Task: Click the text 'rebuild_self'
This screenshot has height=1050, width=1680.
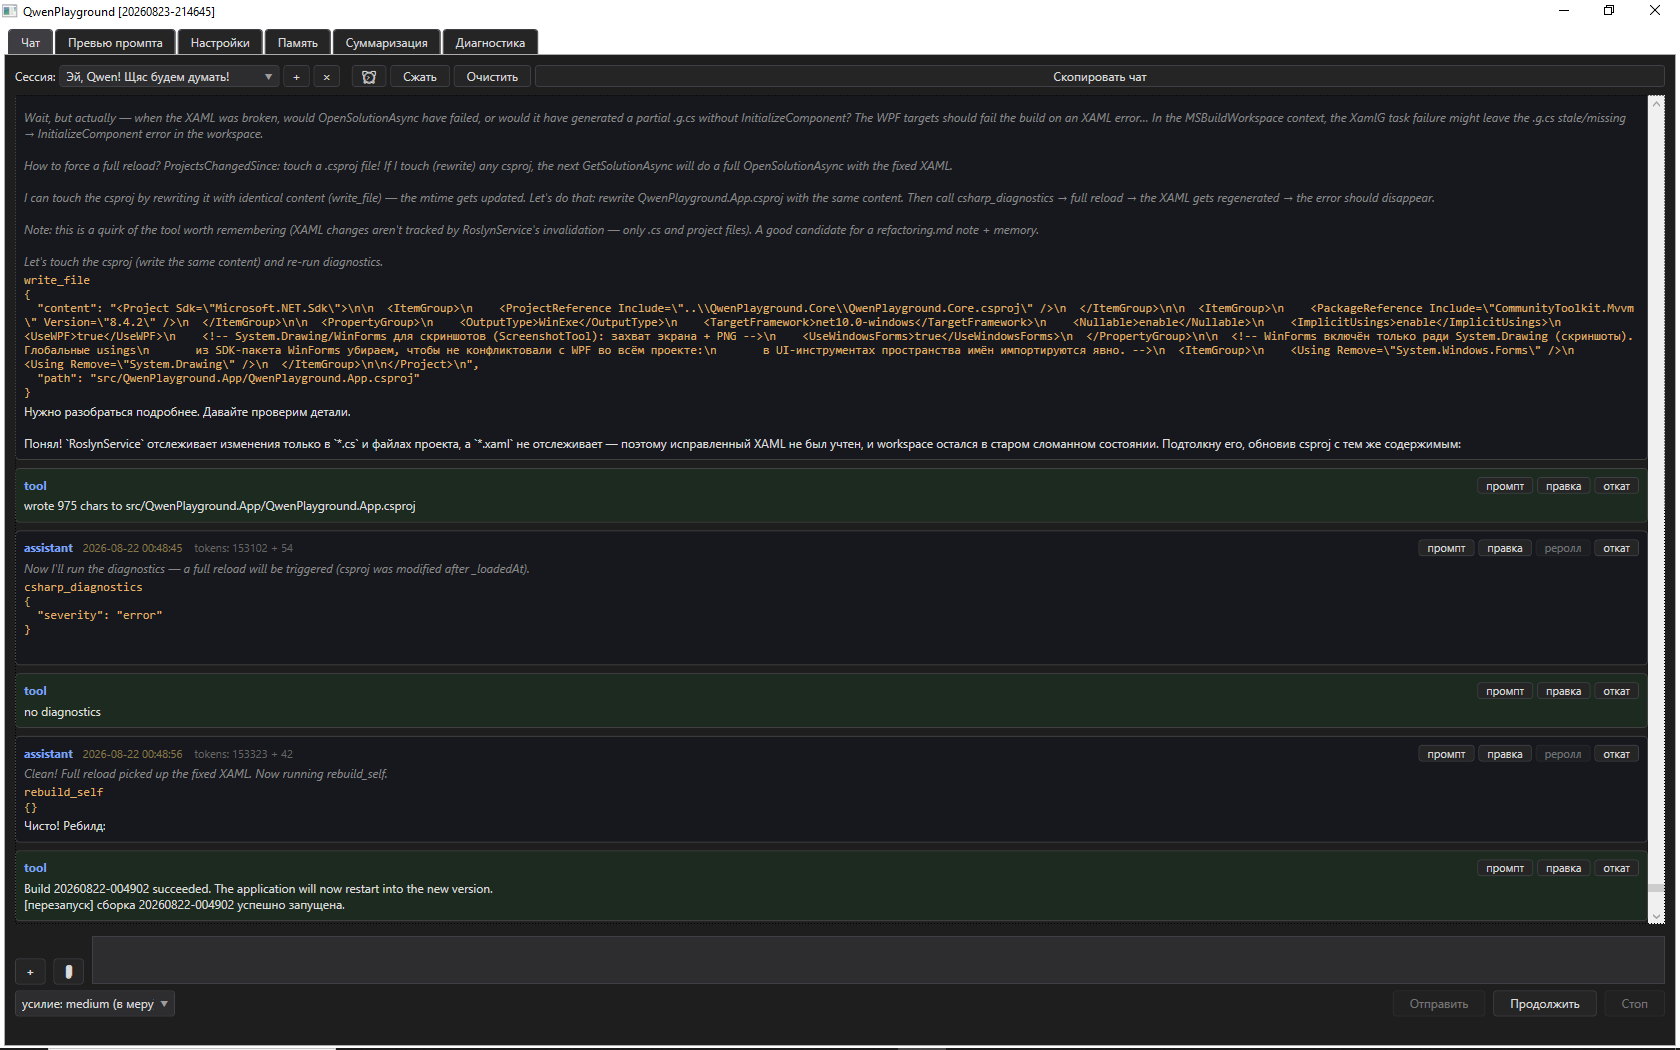Action: pos(63,792)
